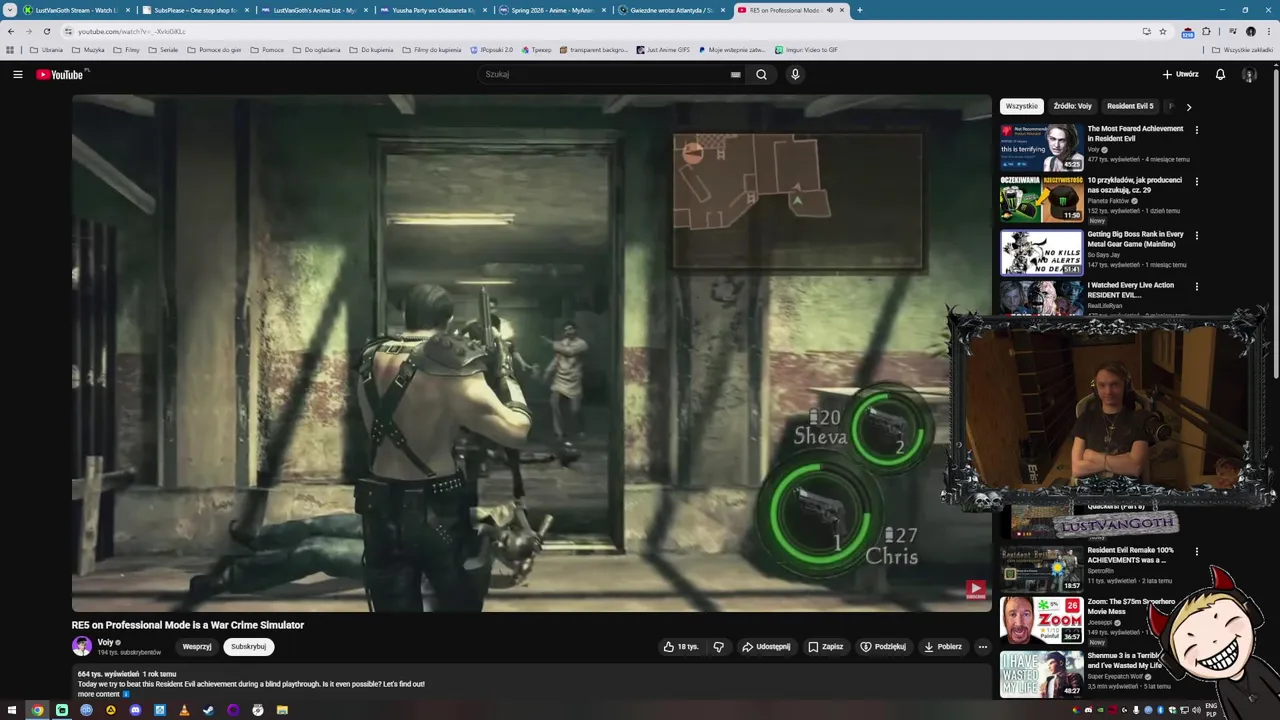Screen dimensions: 1280x720
Task: Select the Wszystkie filter chip
Action: point(1021,106)
